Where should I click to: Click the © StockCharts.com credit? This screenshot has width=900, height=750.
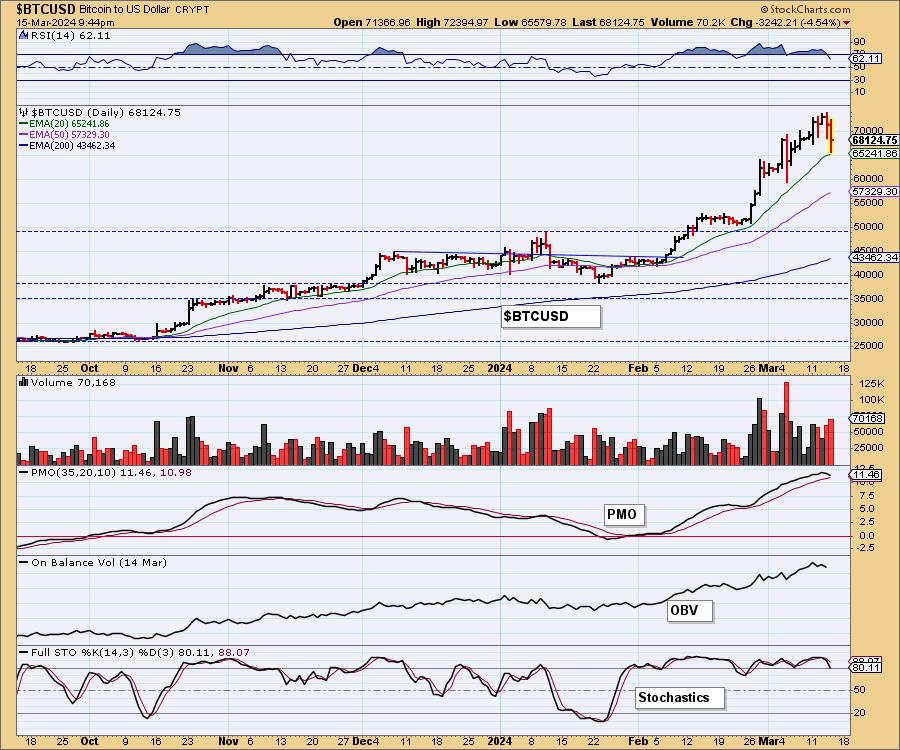point(806,9)
